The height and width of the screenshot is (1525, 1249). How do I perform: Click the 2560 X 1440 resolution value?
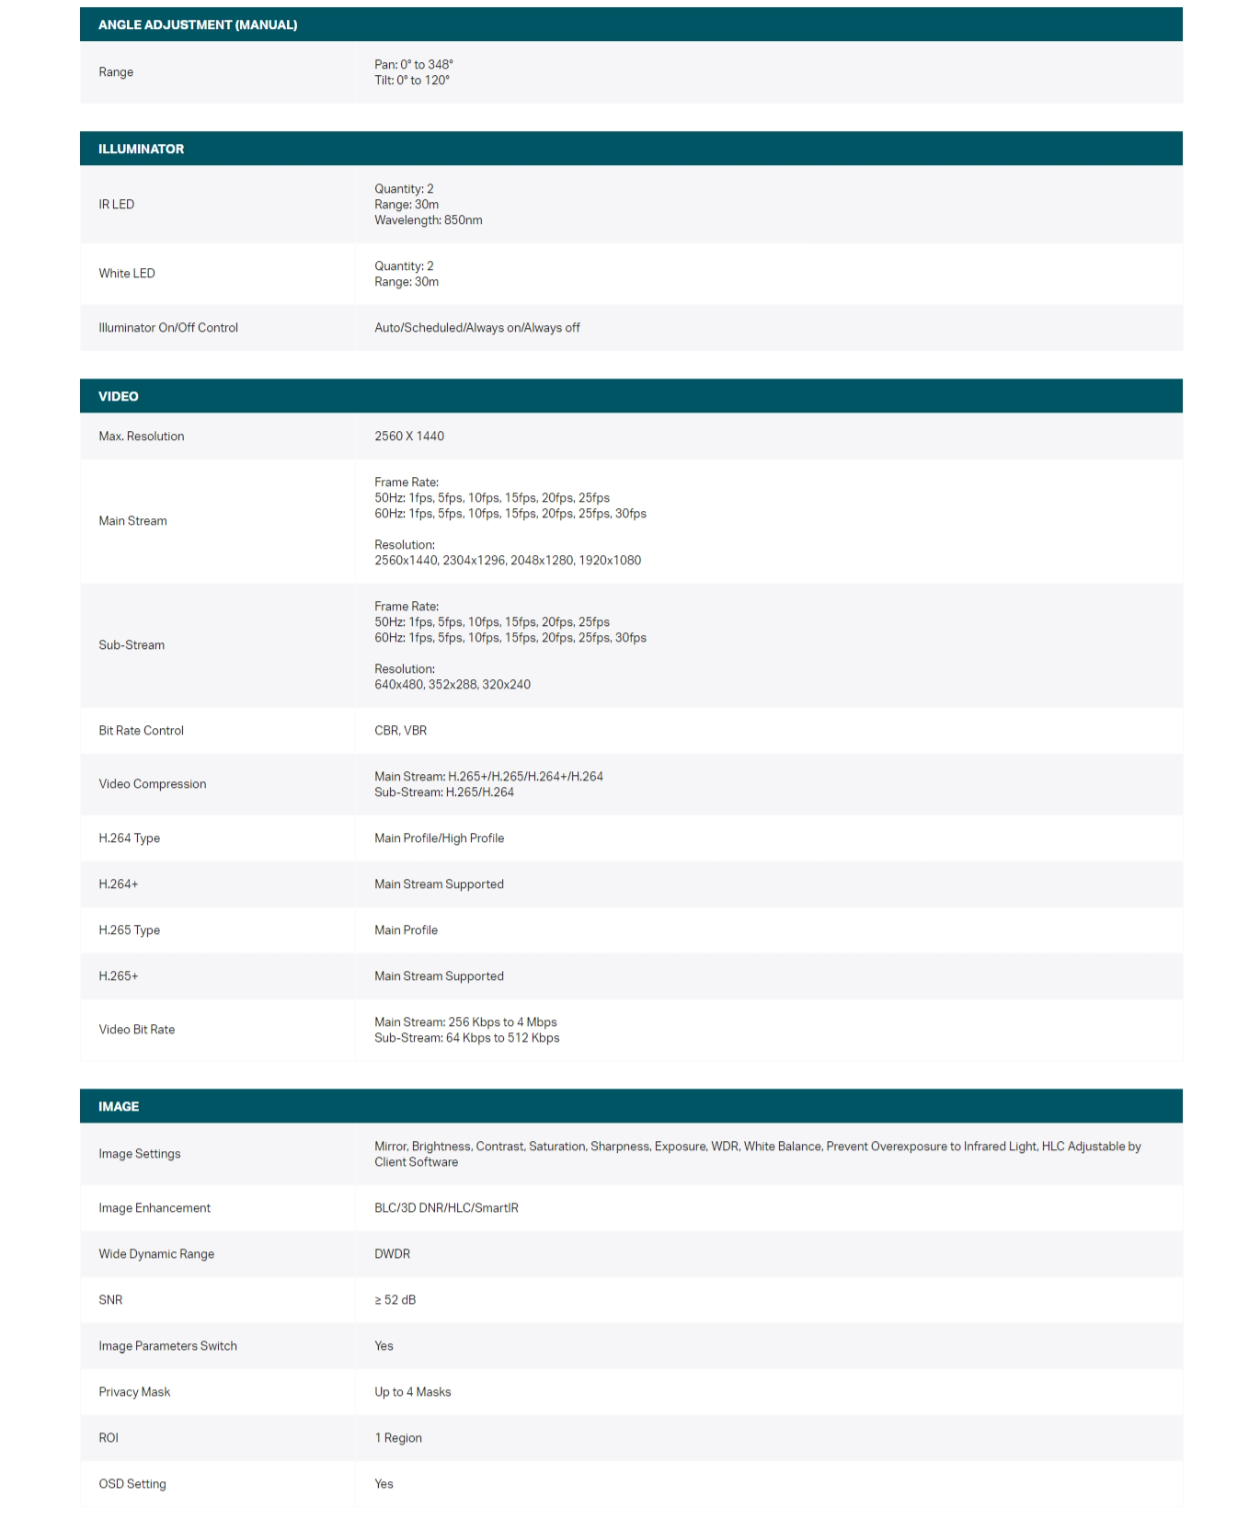point(409,437)
